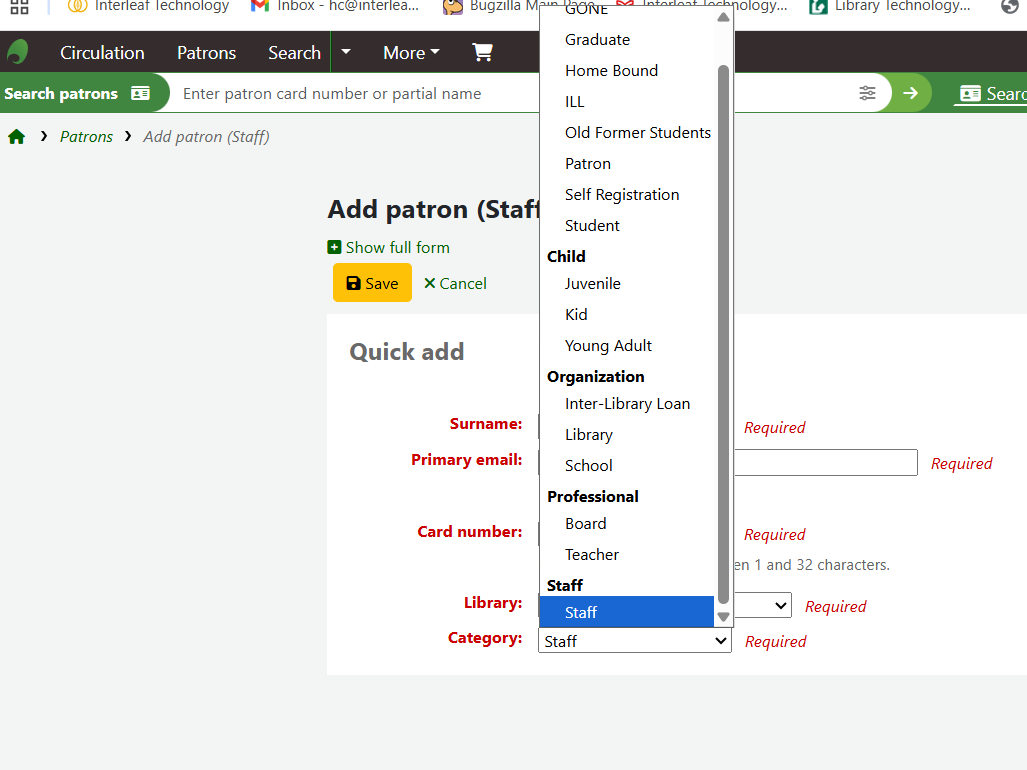Select the Inter-Library Loan category option
The height and width of the screenshot is (770, 1027).
[x=626, y=404]
